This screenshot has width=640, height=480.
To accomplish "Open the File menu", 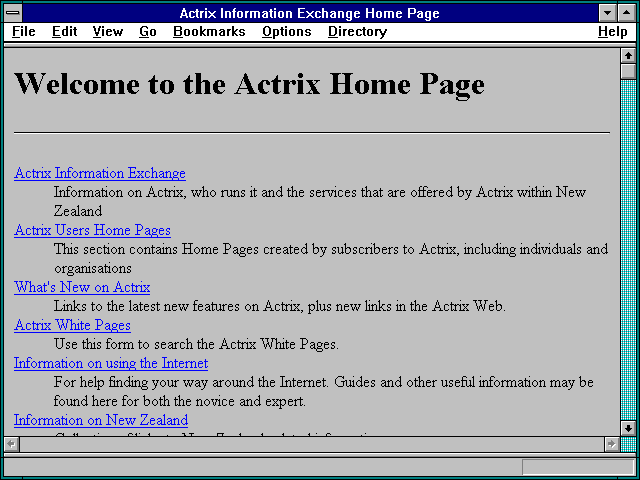I will 24,32.
